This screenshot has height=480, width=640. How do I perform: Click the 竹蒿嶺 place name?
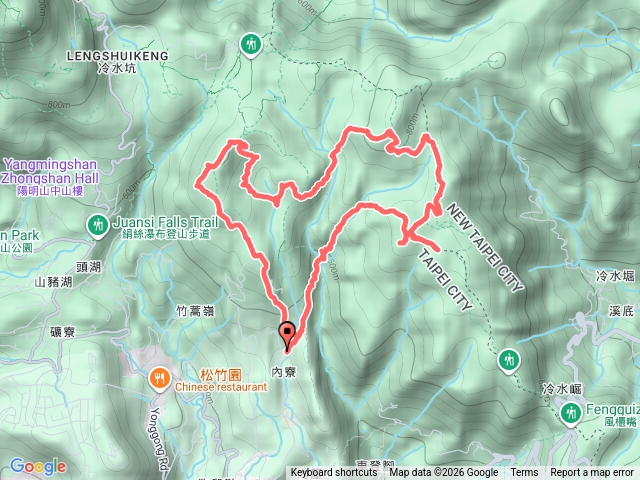coord(195,311)
